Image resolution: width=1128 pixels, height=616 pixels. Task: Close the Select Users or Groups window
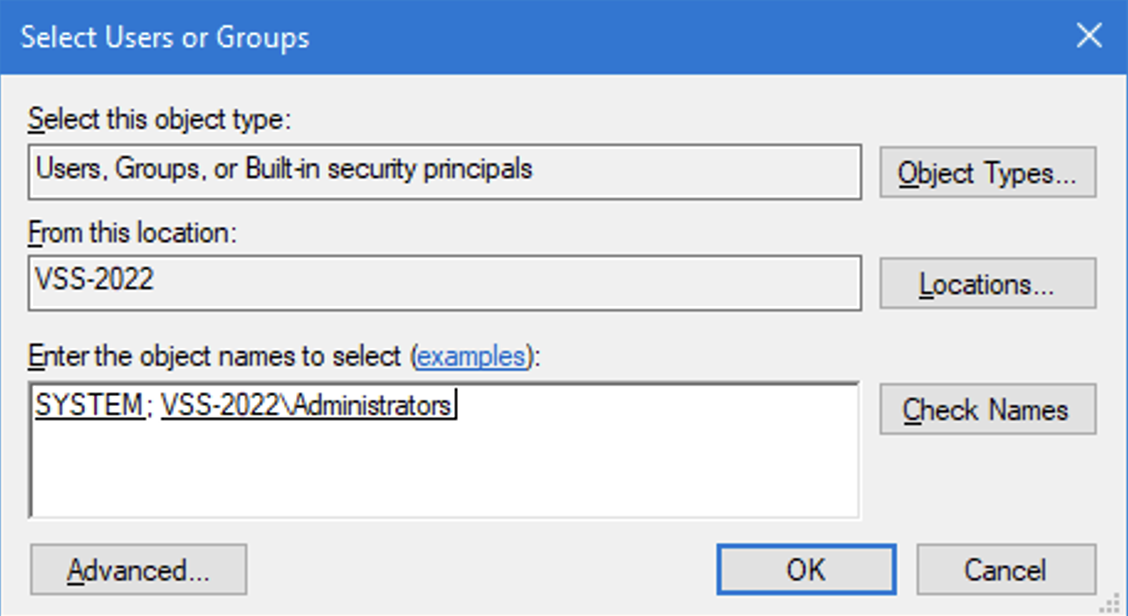coord(1089,35)
